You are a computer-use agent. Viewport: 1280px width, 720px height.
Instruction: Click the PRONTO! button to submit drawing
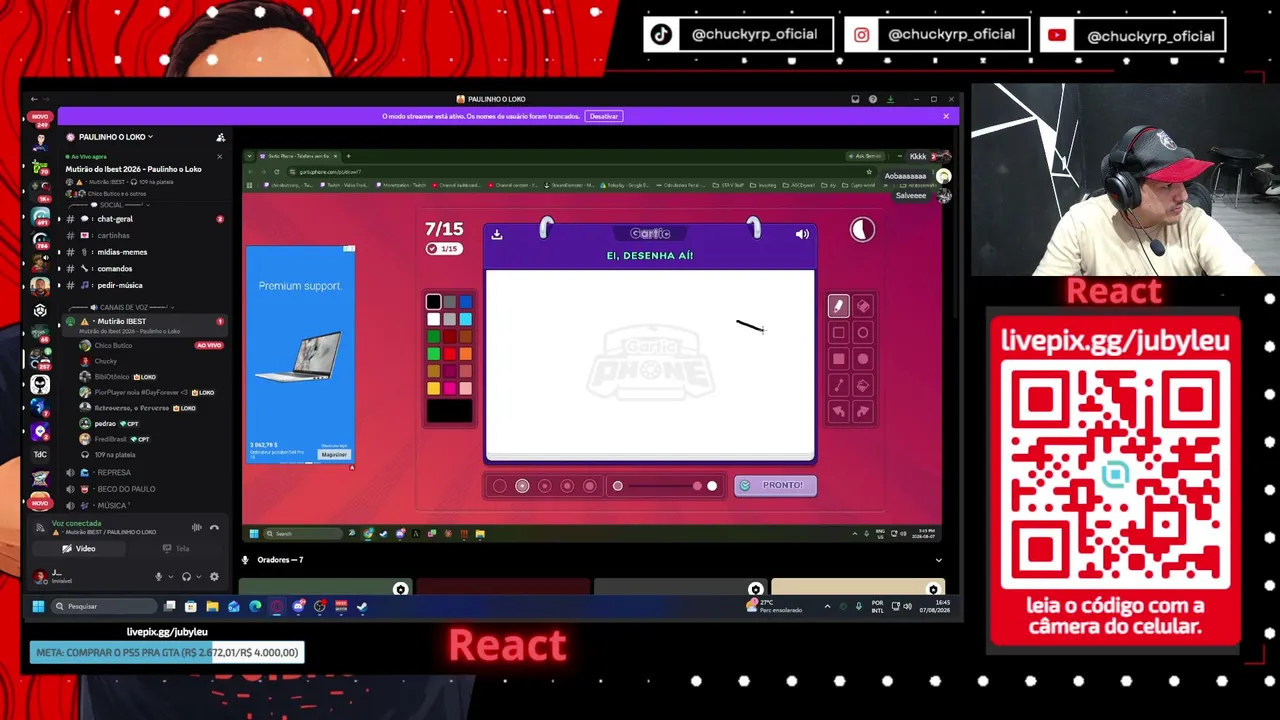pyautogui.click(x=775, y=486)
